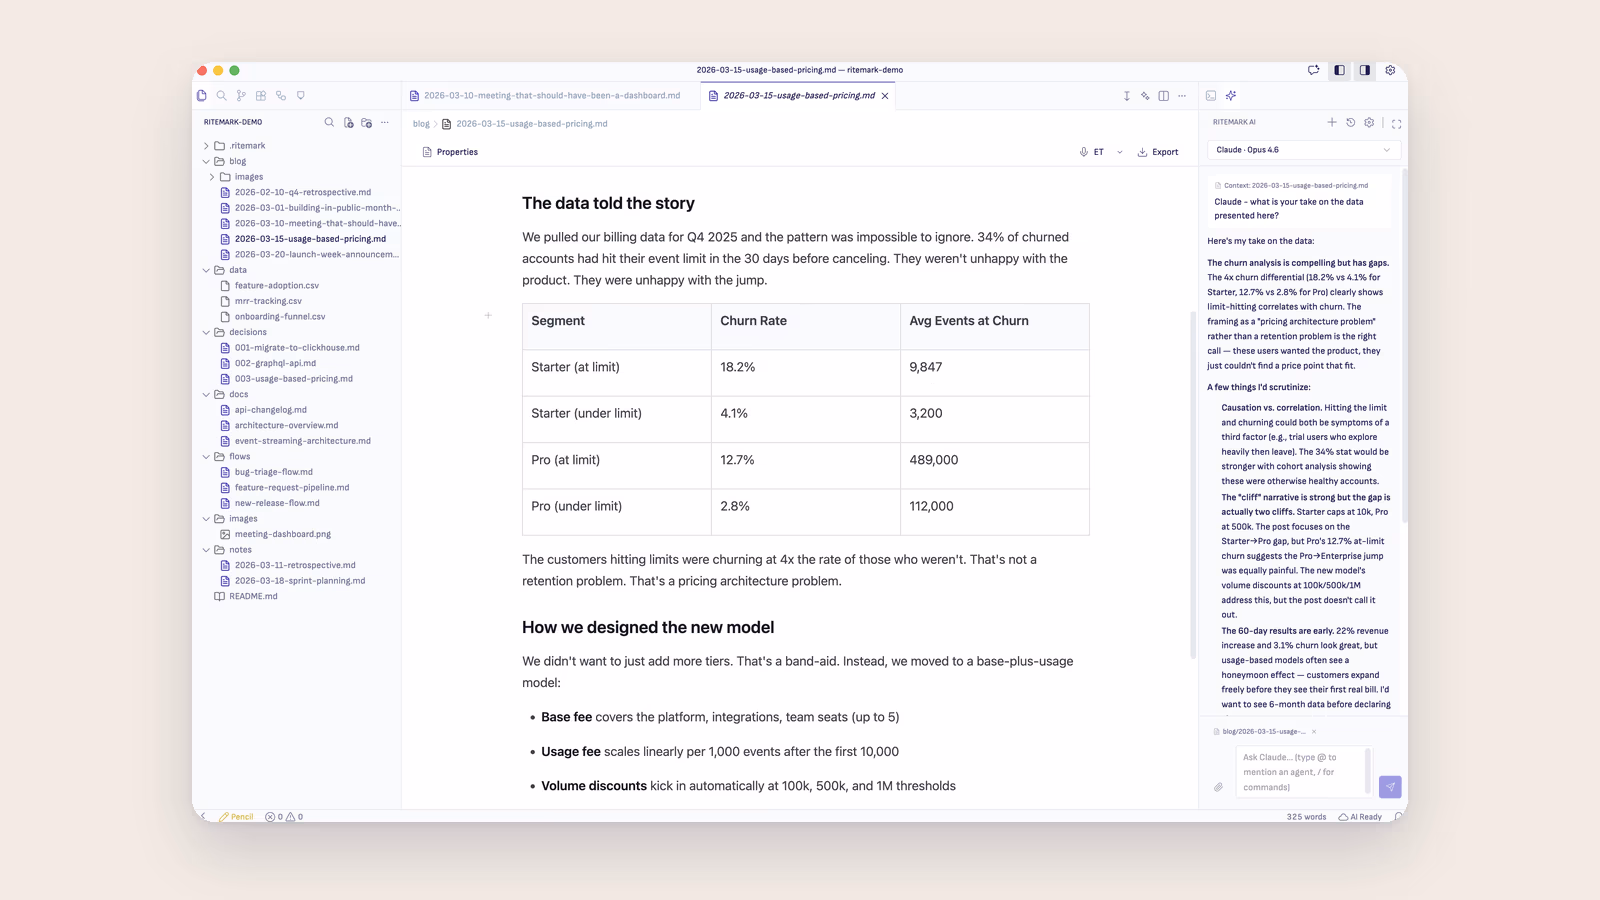Open mrr-tracking.csv in the file tree
This screenshot has width=1600, height=900.
[x=268, y=301]
